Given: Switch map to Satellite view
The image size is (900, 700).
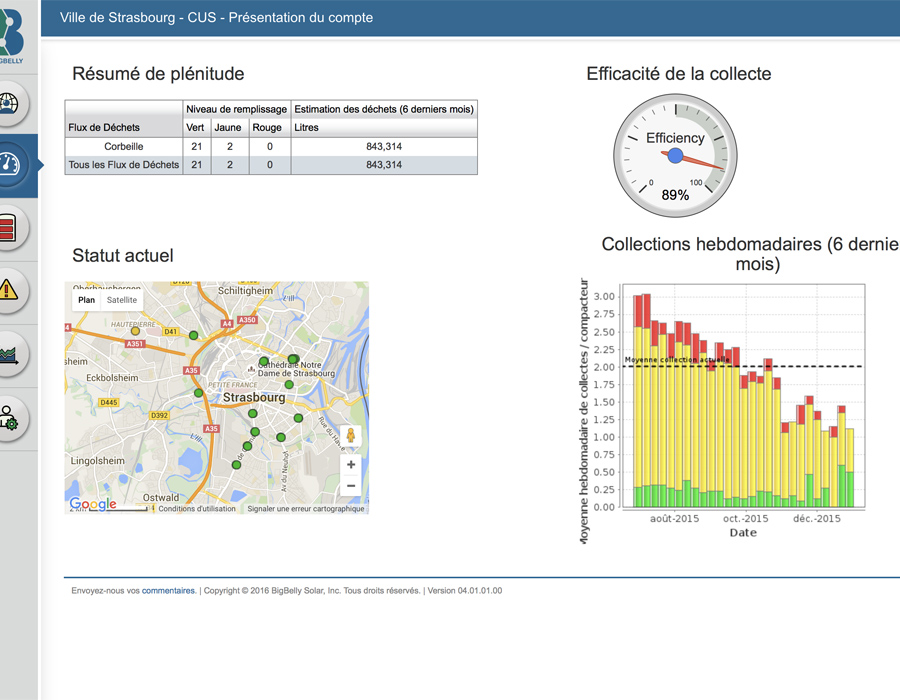Looking at the screenshot, I should click(x=122, y=300).
